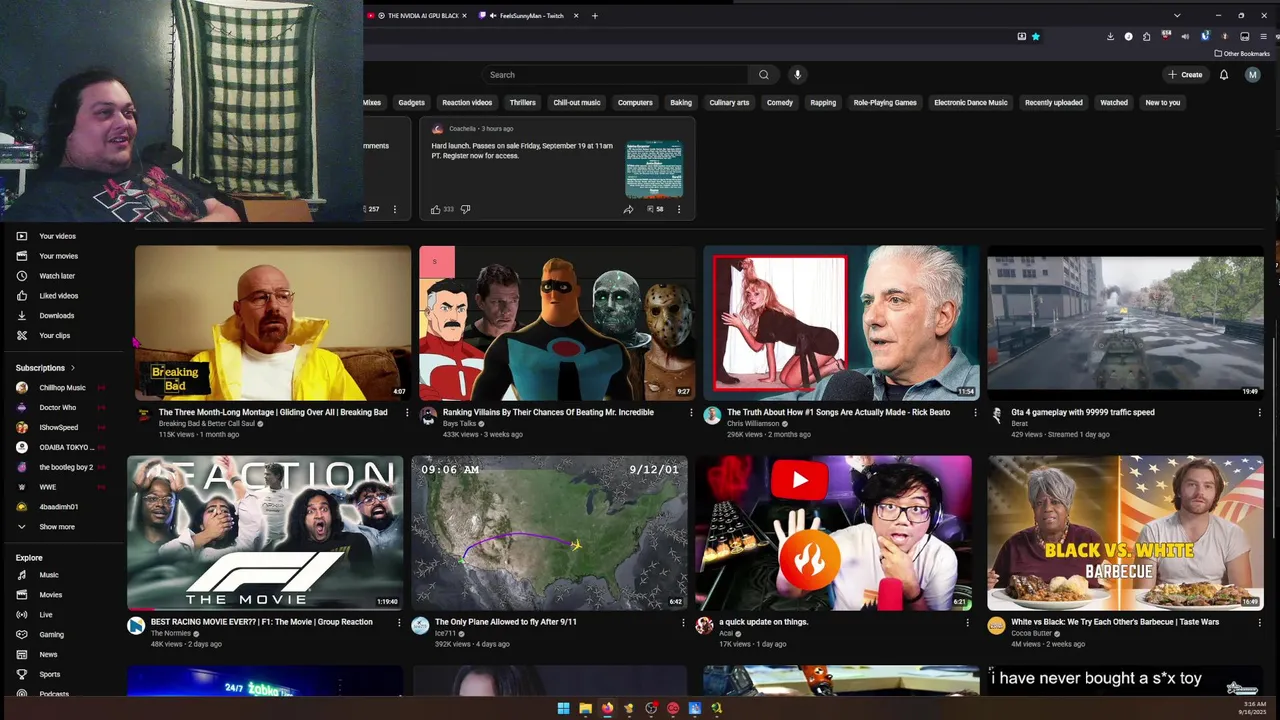Open the Windows Start menu

coord(563,709)
